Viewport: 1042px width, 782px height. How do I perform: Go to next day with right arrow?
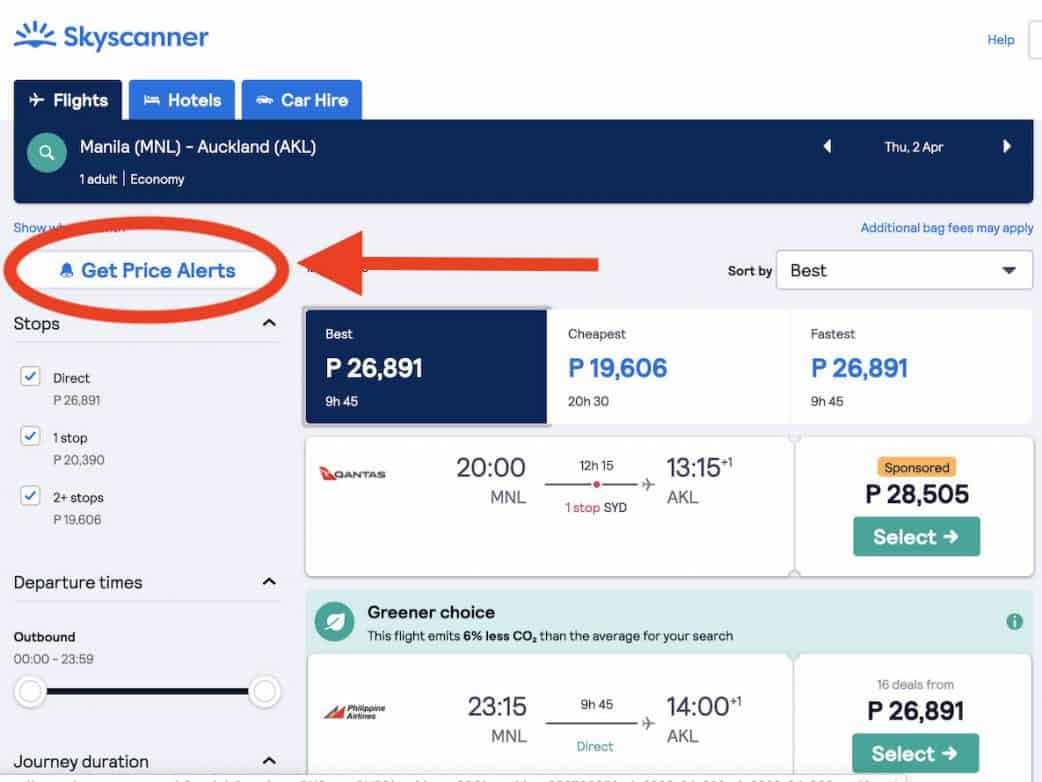coord(1007,147)
